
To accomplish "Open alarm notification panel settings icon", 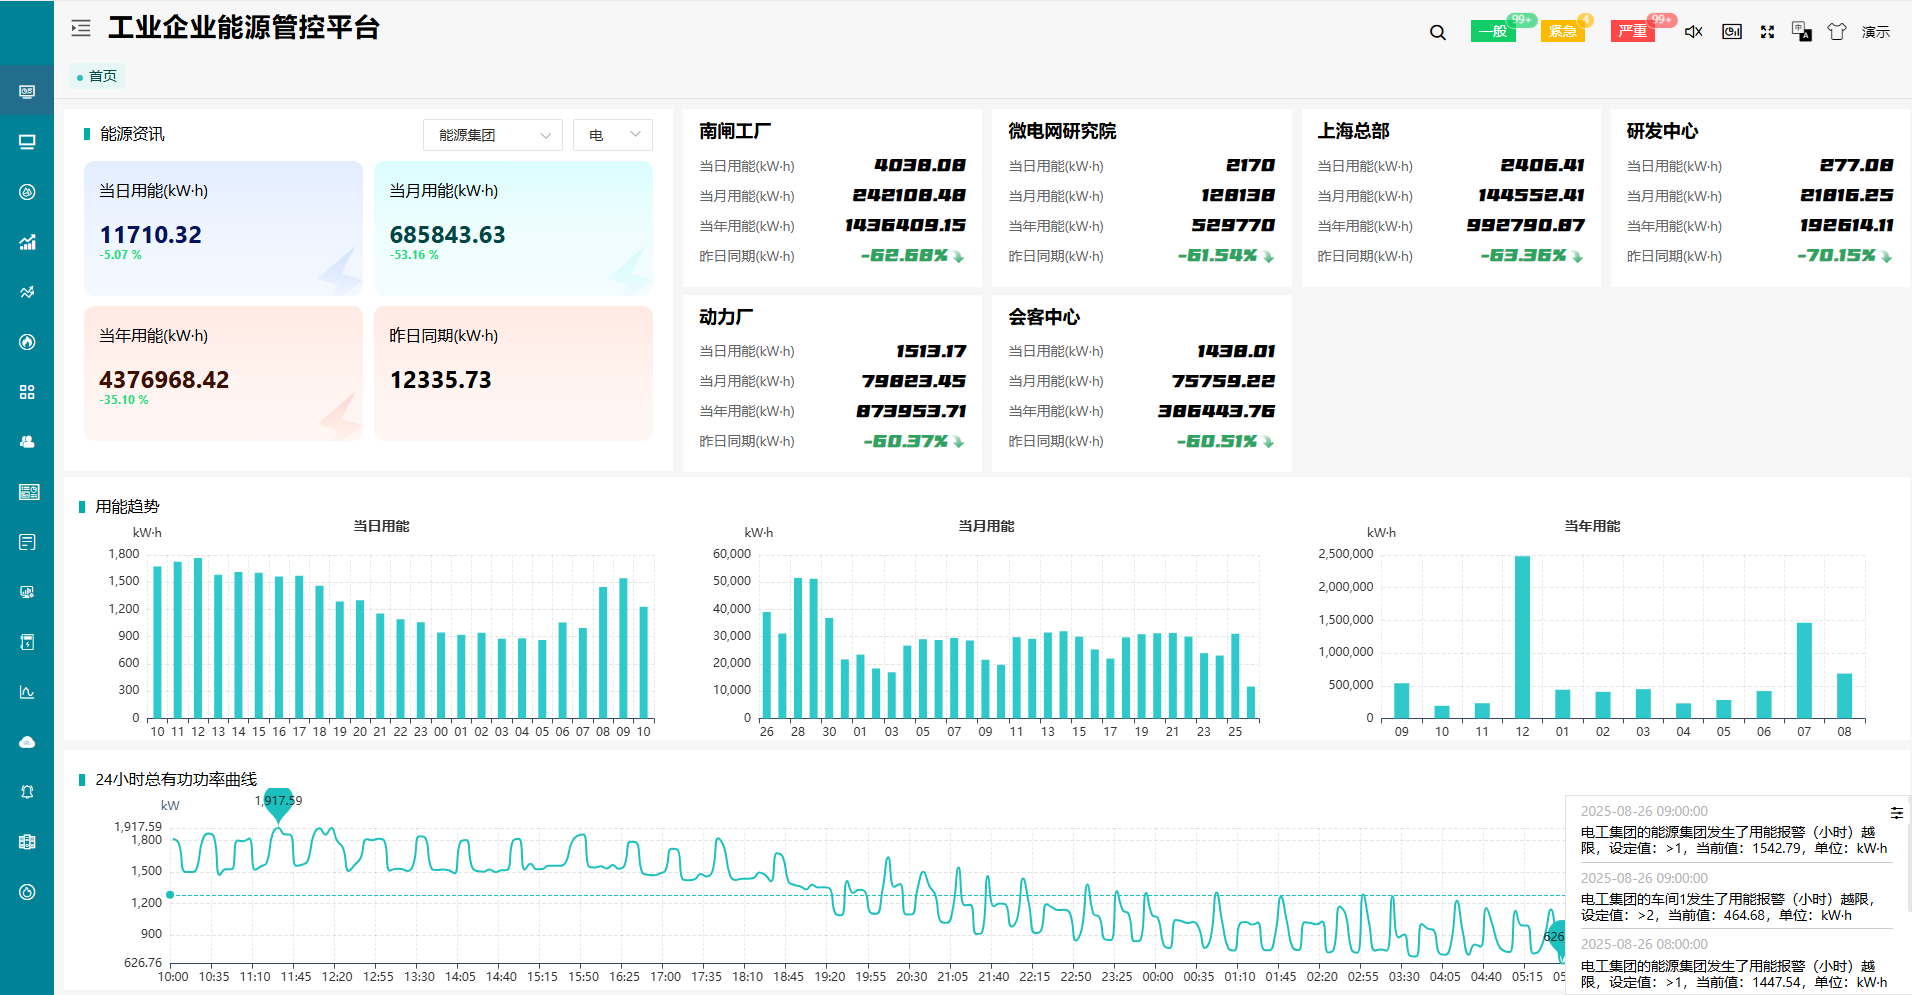I will coord(1896,813).
